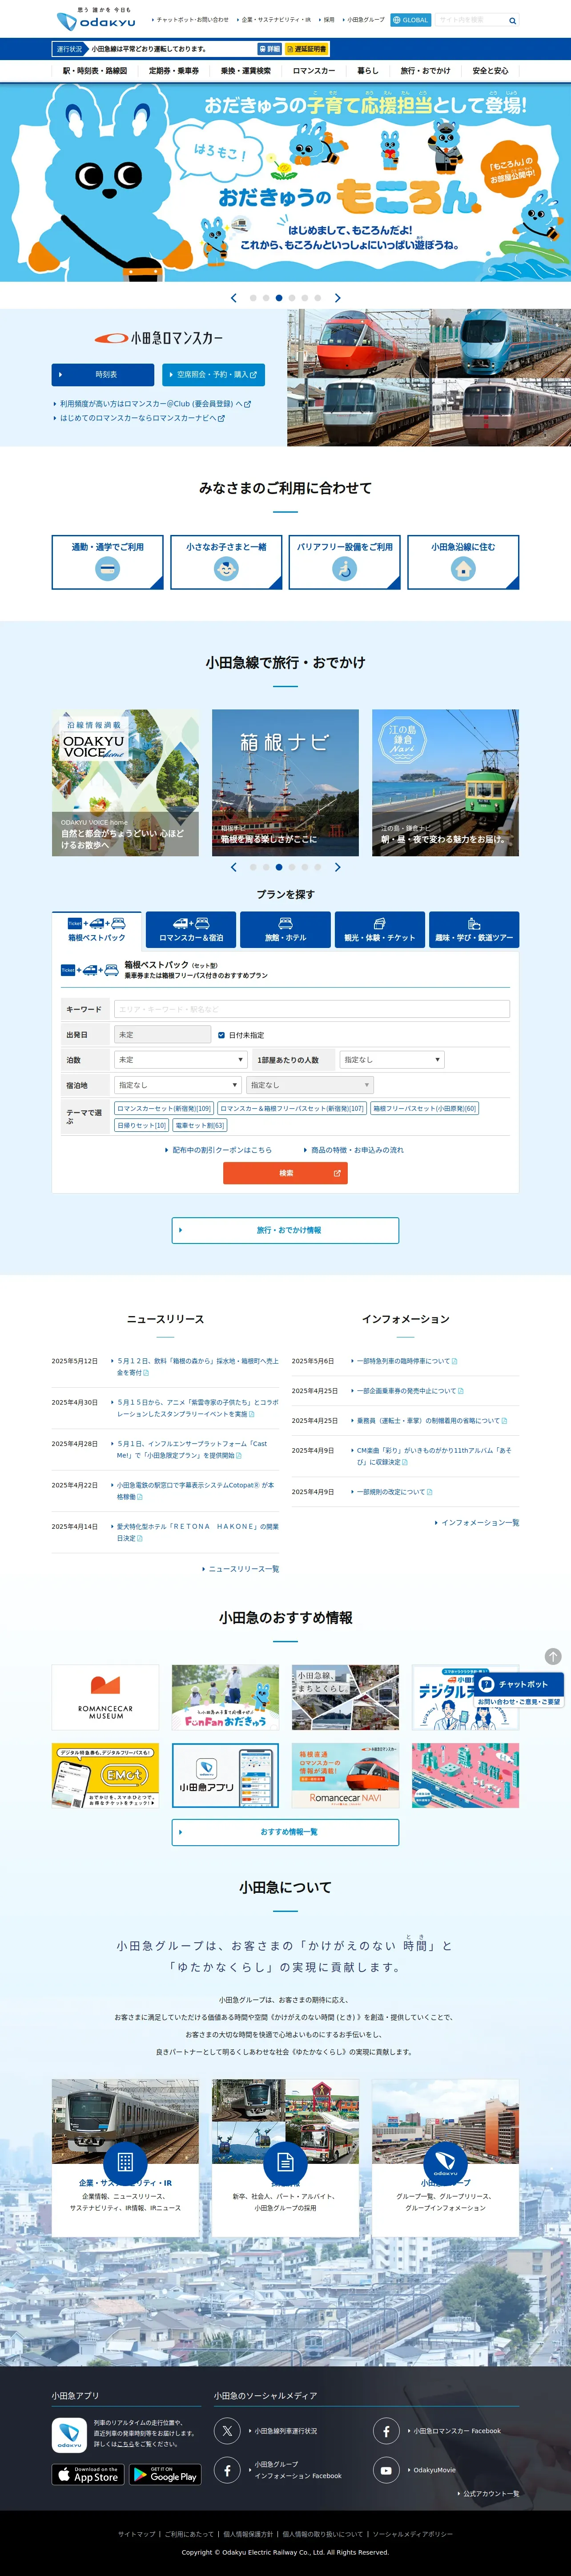Open ODAKYU VOICE home thumbnail

125,783
